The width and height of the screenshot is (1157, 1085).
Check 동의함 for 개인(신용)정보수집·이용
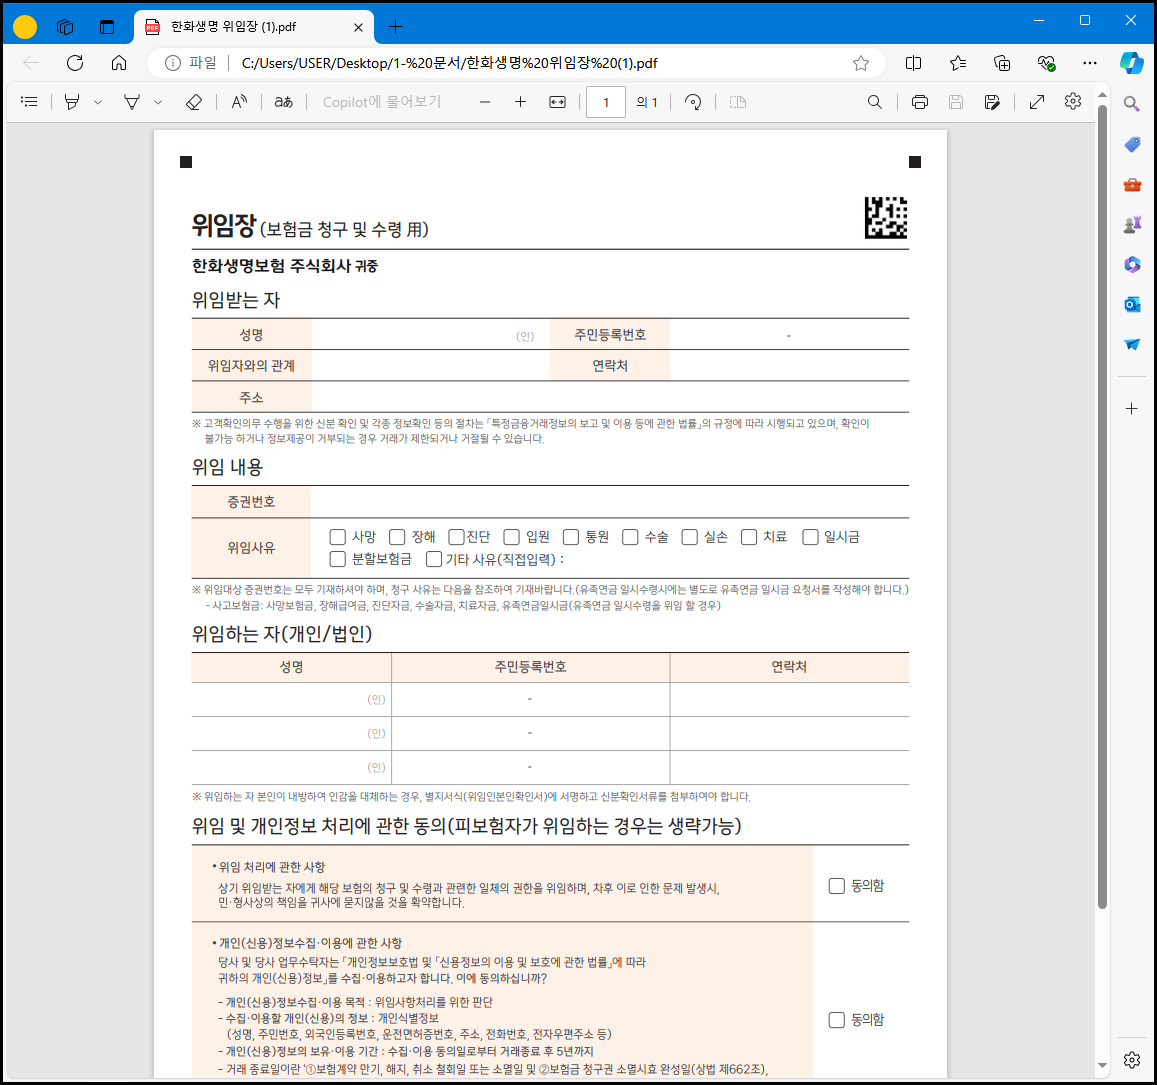click(836, 1020)
